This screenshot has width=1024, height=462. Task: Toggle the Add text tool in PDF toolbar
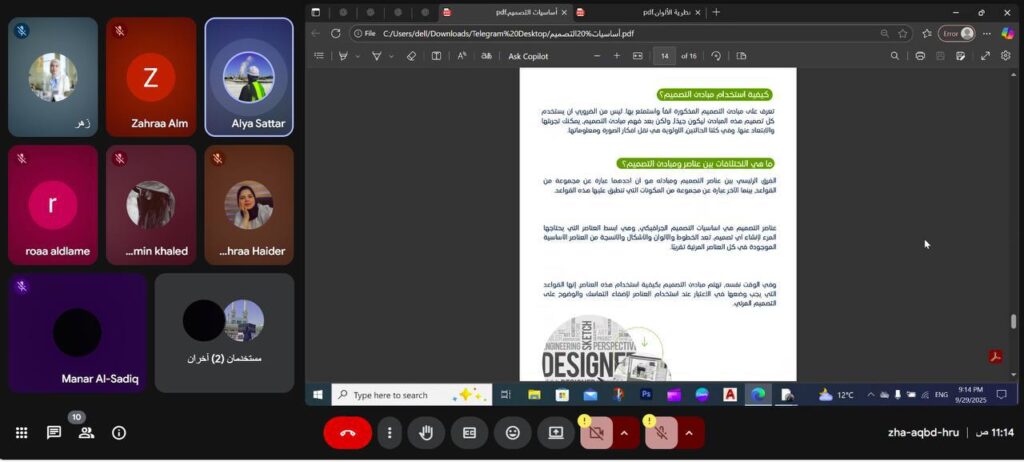tap(436, 56)
